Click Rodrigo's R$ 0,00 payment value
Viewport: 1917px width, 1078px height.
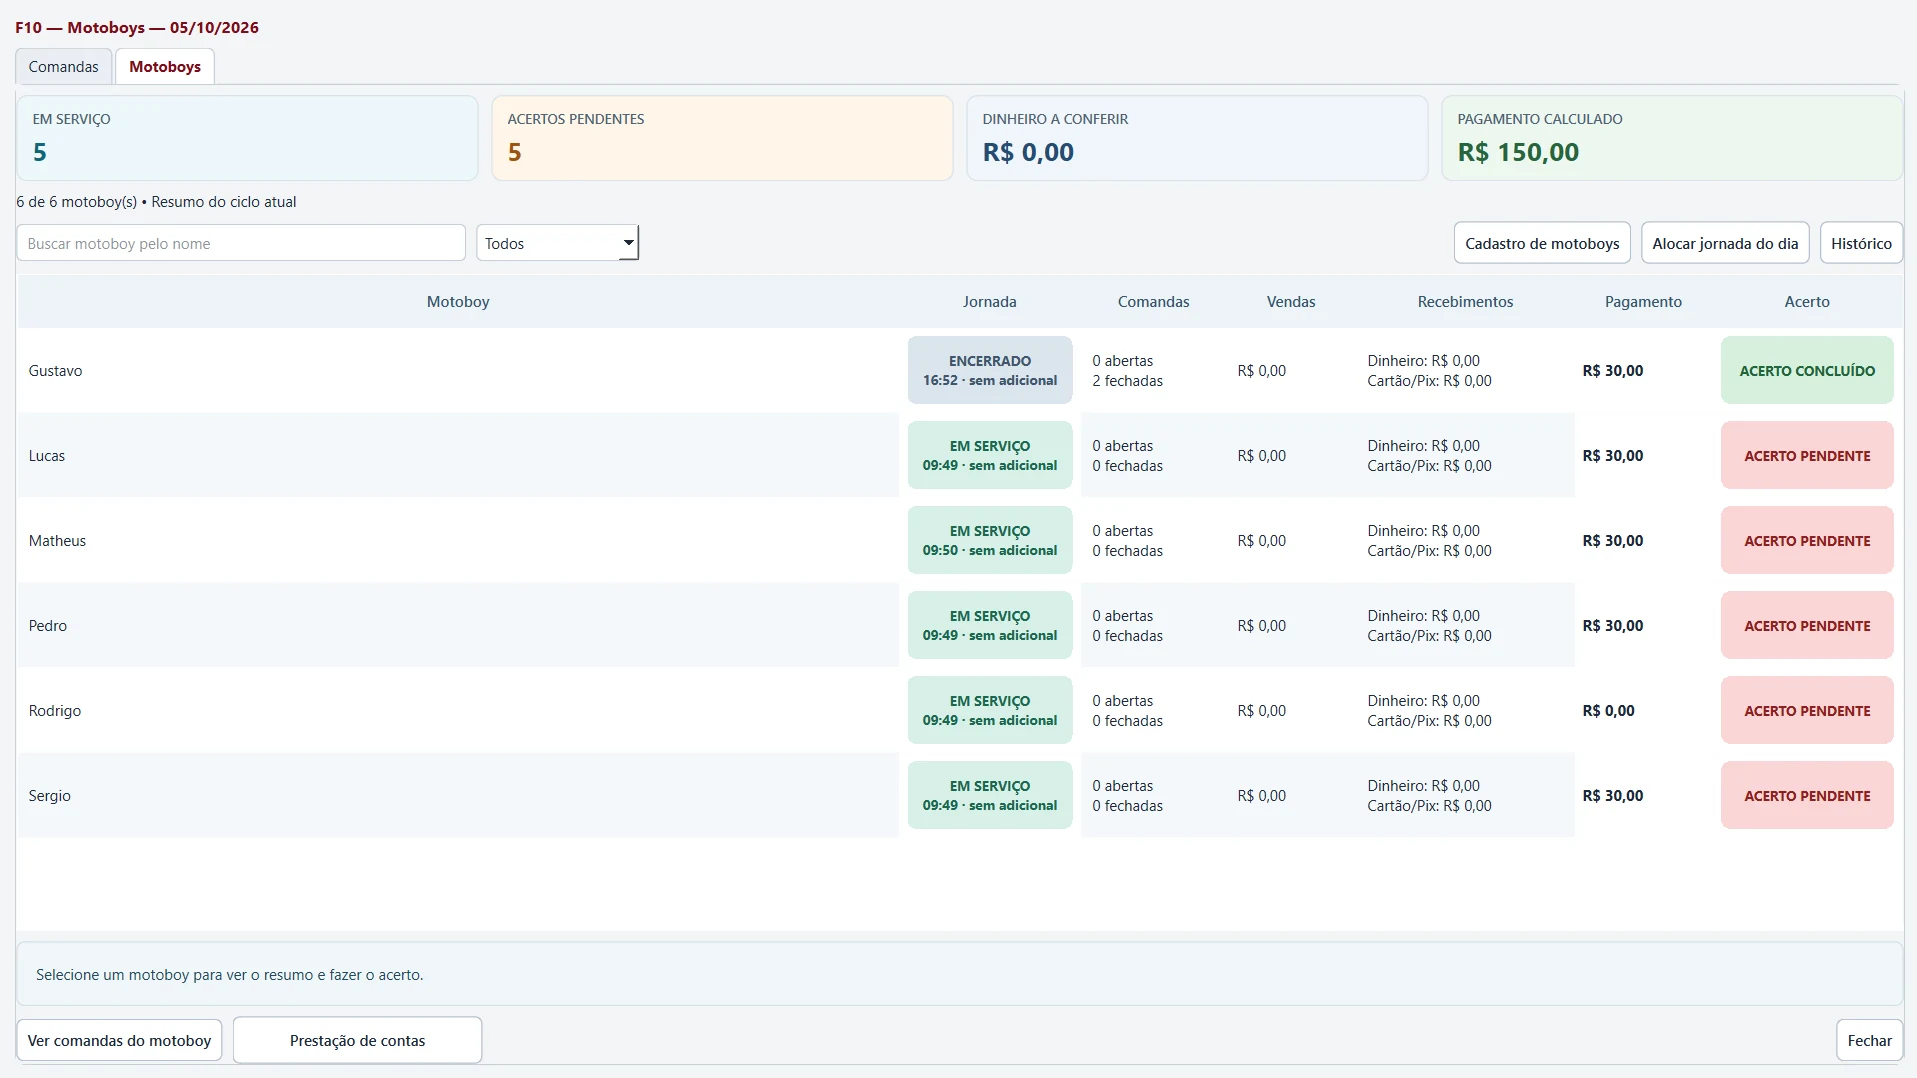pos(1608,710)
